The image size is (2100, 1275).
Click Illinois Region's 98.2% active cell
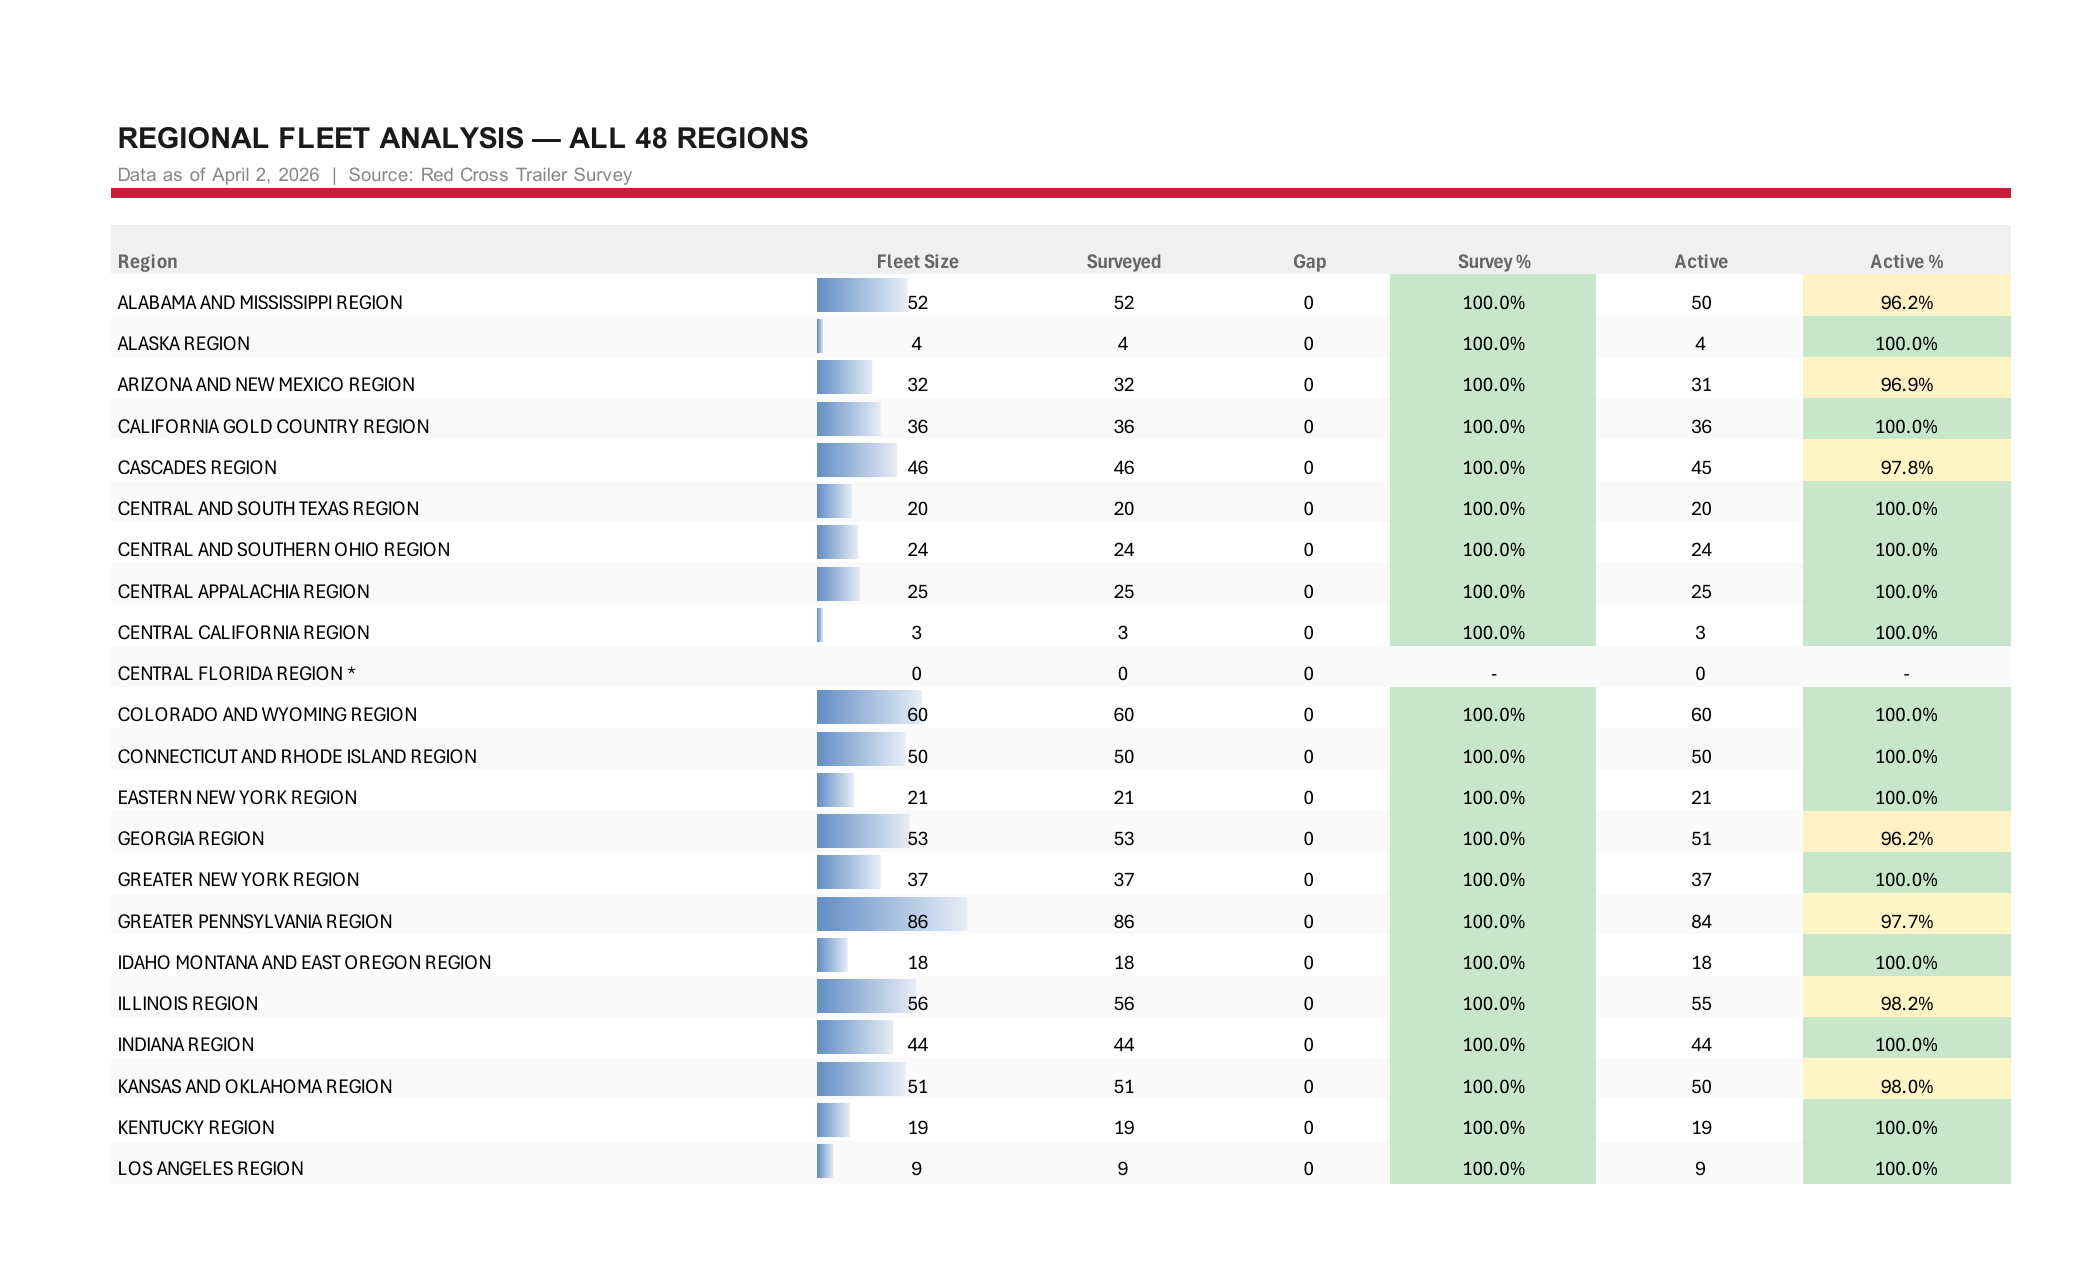pos(1906,1003)
